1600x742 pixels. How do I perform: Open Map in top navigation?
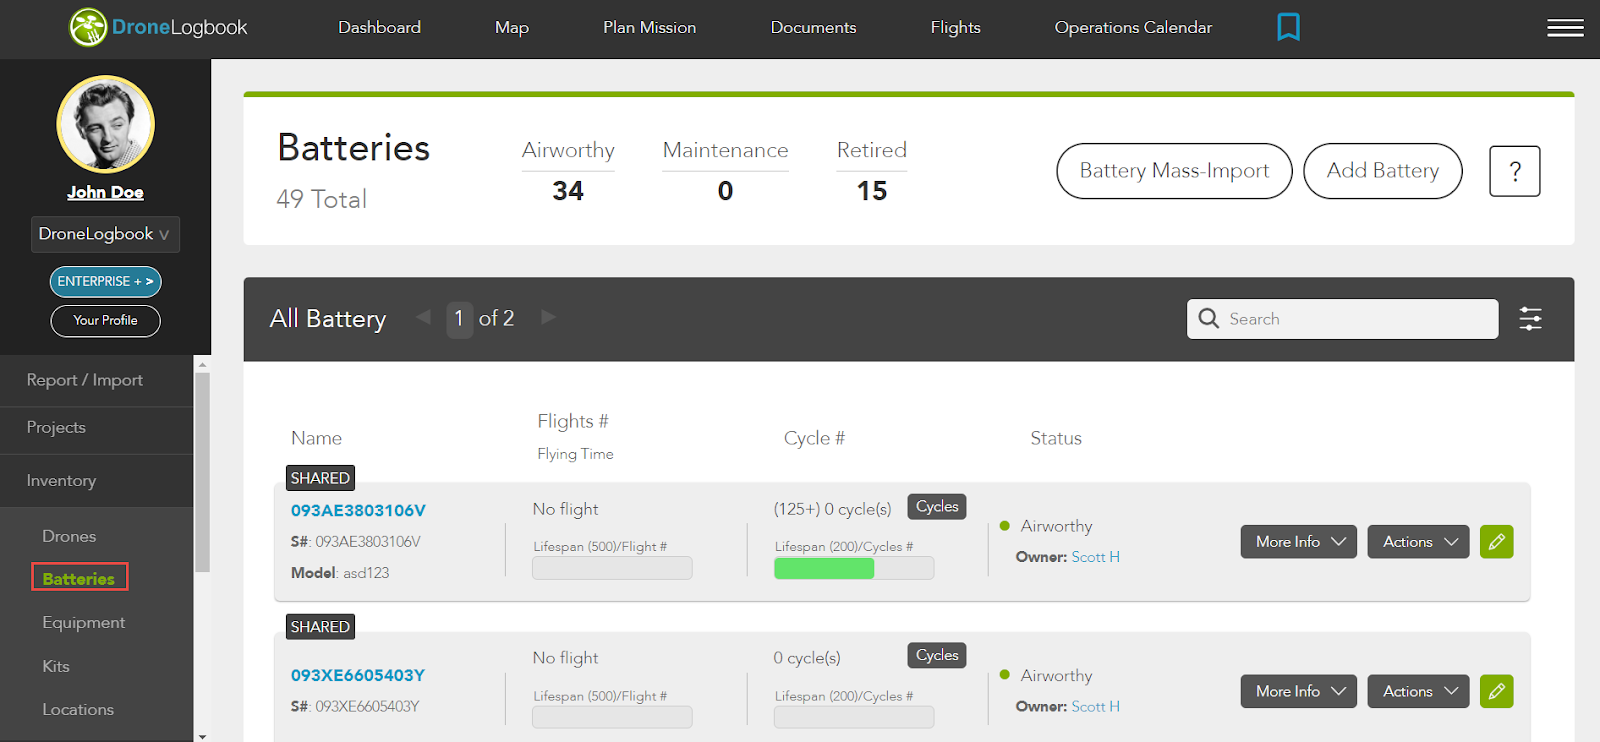tap(511, 28)
